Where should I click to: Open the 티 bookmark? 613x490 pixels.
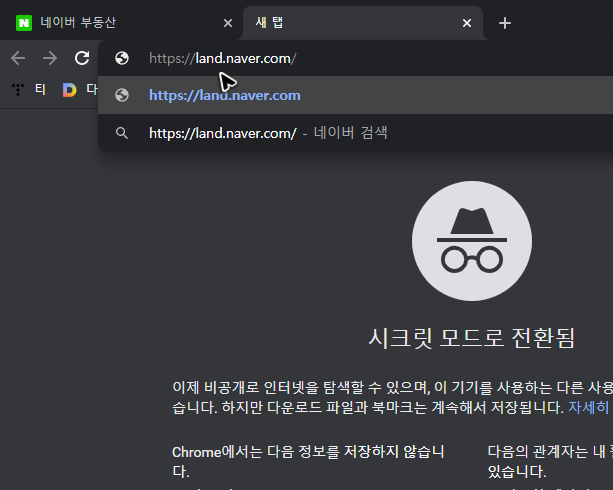coord(29,90)
